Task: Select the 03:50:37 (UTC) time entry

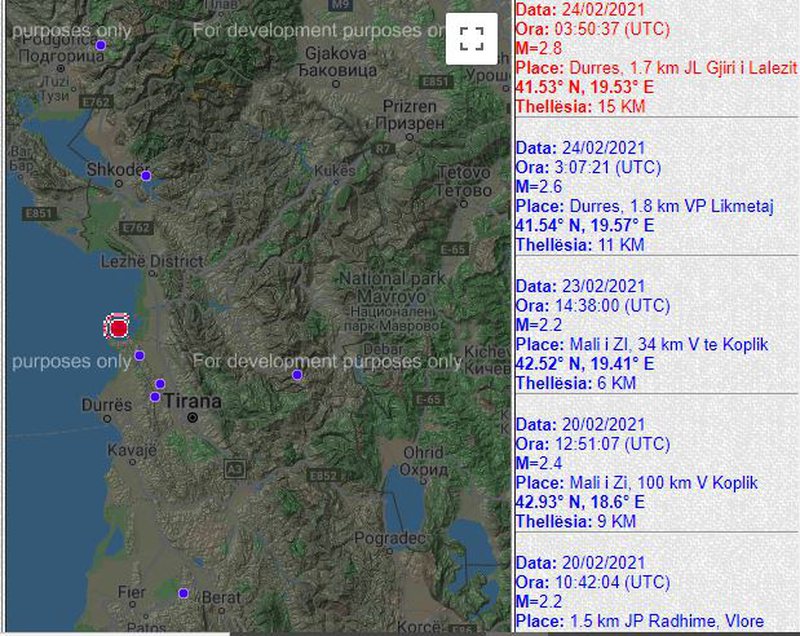Action: click(x=612, y=29)
